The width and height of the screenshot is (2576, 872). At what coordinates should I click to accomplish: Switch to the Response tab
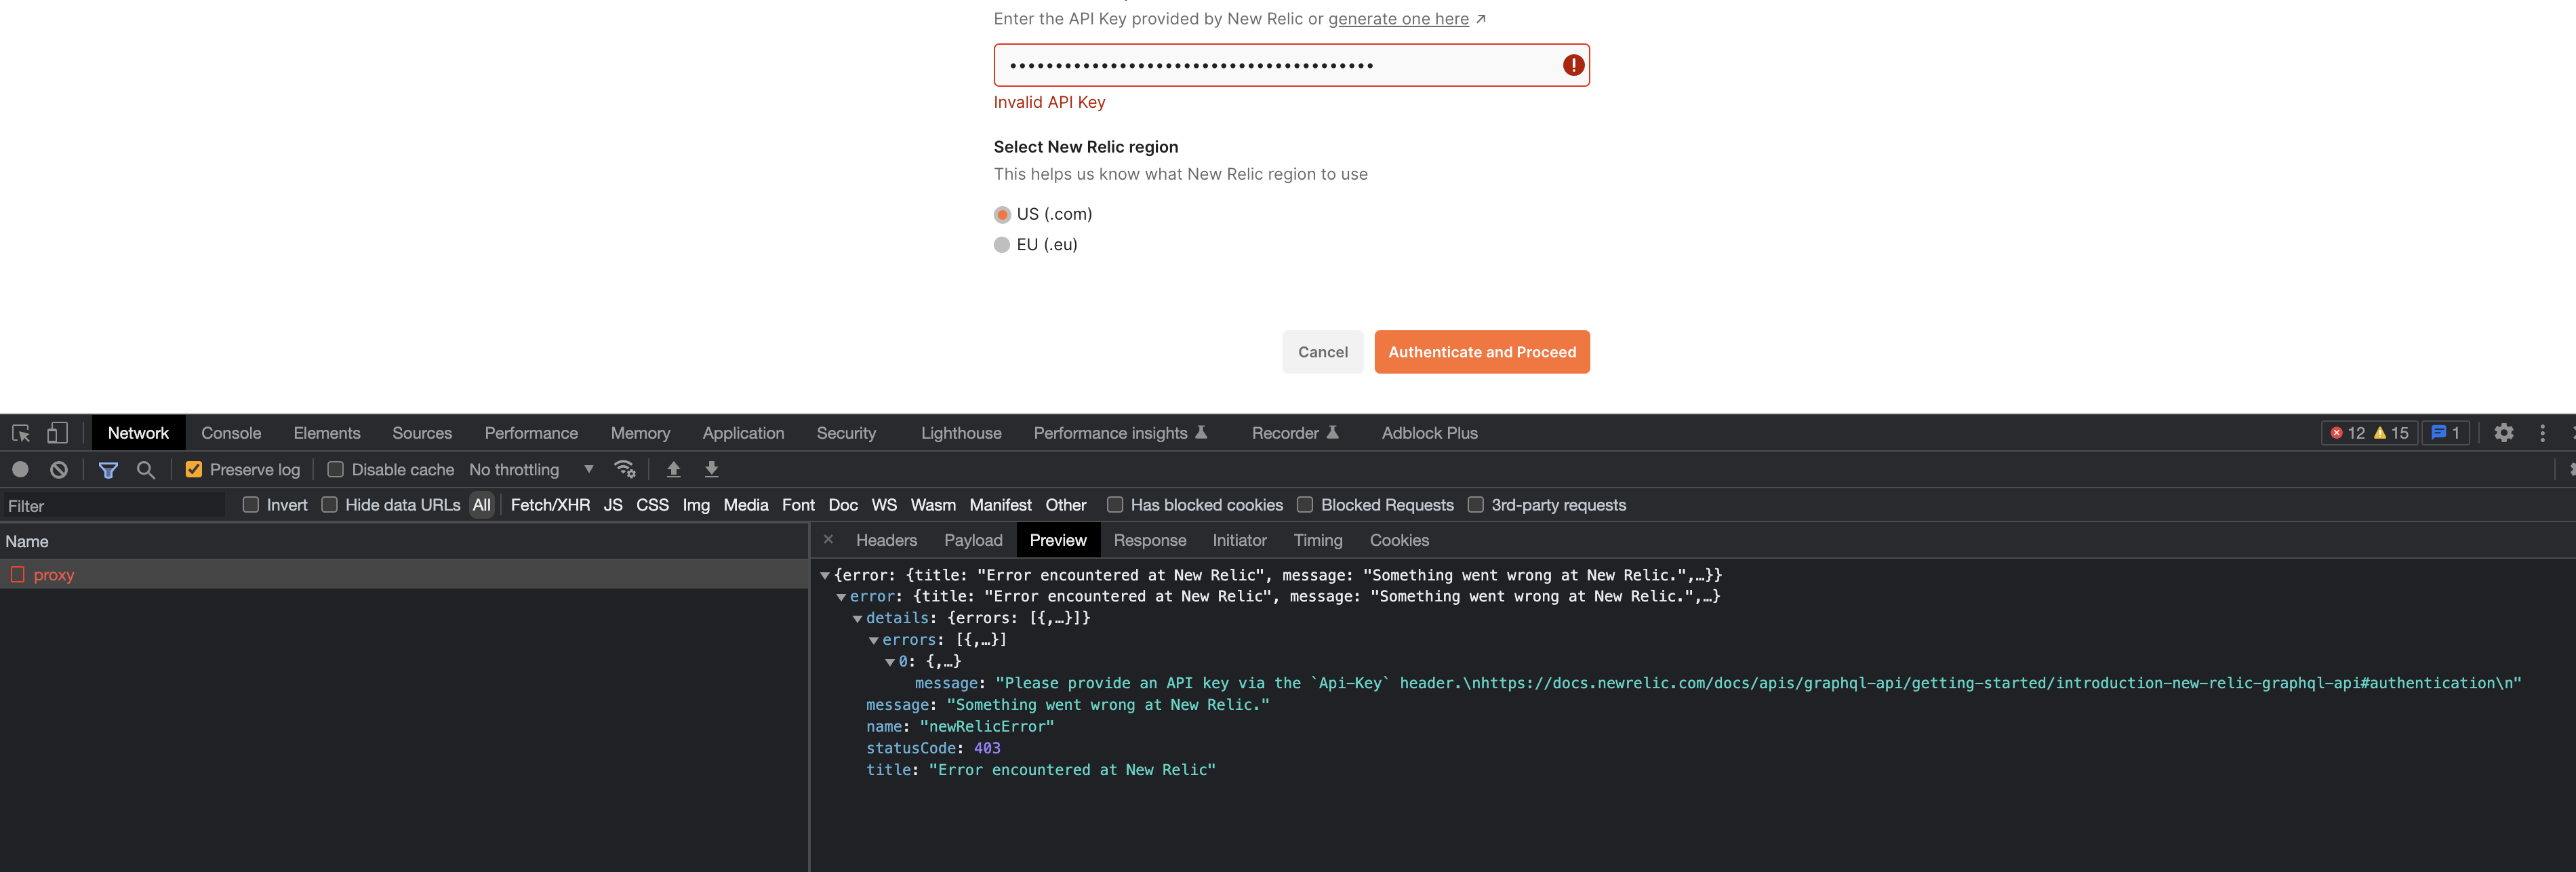tap(1149, 540)
